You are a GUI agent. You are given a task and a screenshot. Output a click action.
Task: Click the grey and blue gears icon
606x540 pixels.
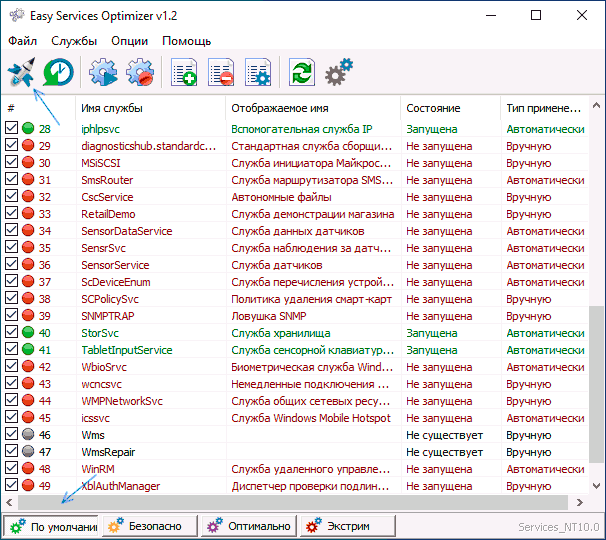tap(339, 72)
